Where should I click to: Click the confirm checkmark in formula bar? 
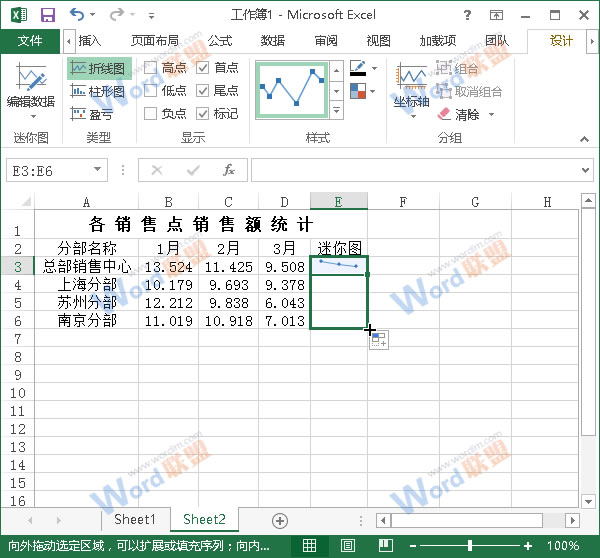pyautogui.click(x=193, y=170)
